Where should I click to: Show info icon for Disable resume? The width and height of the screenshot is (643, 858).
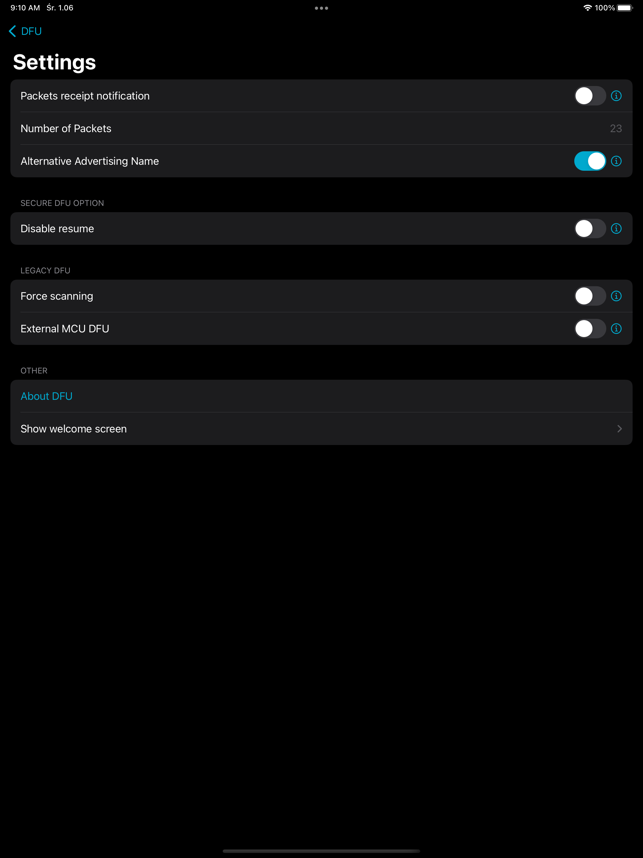616,228
